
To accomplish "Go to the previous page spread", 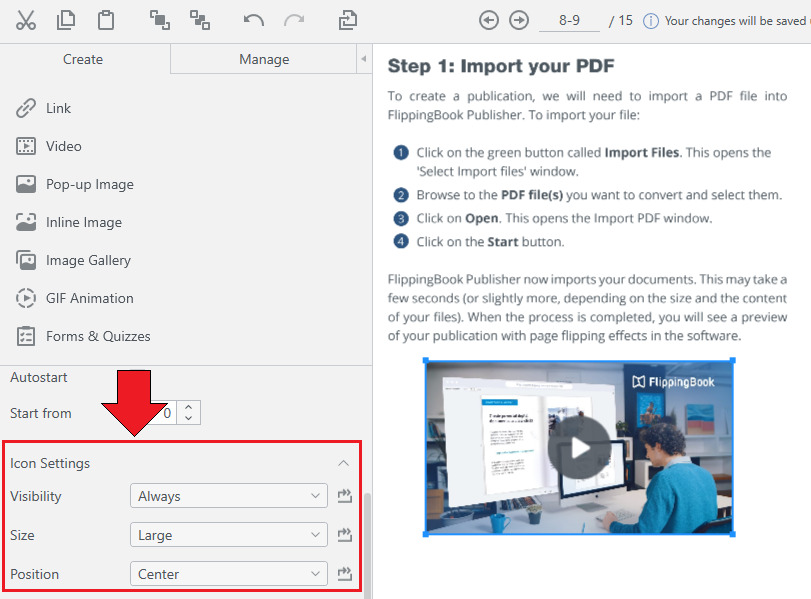I will (488, 21).
